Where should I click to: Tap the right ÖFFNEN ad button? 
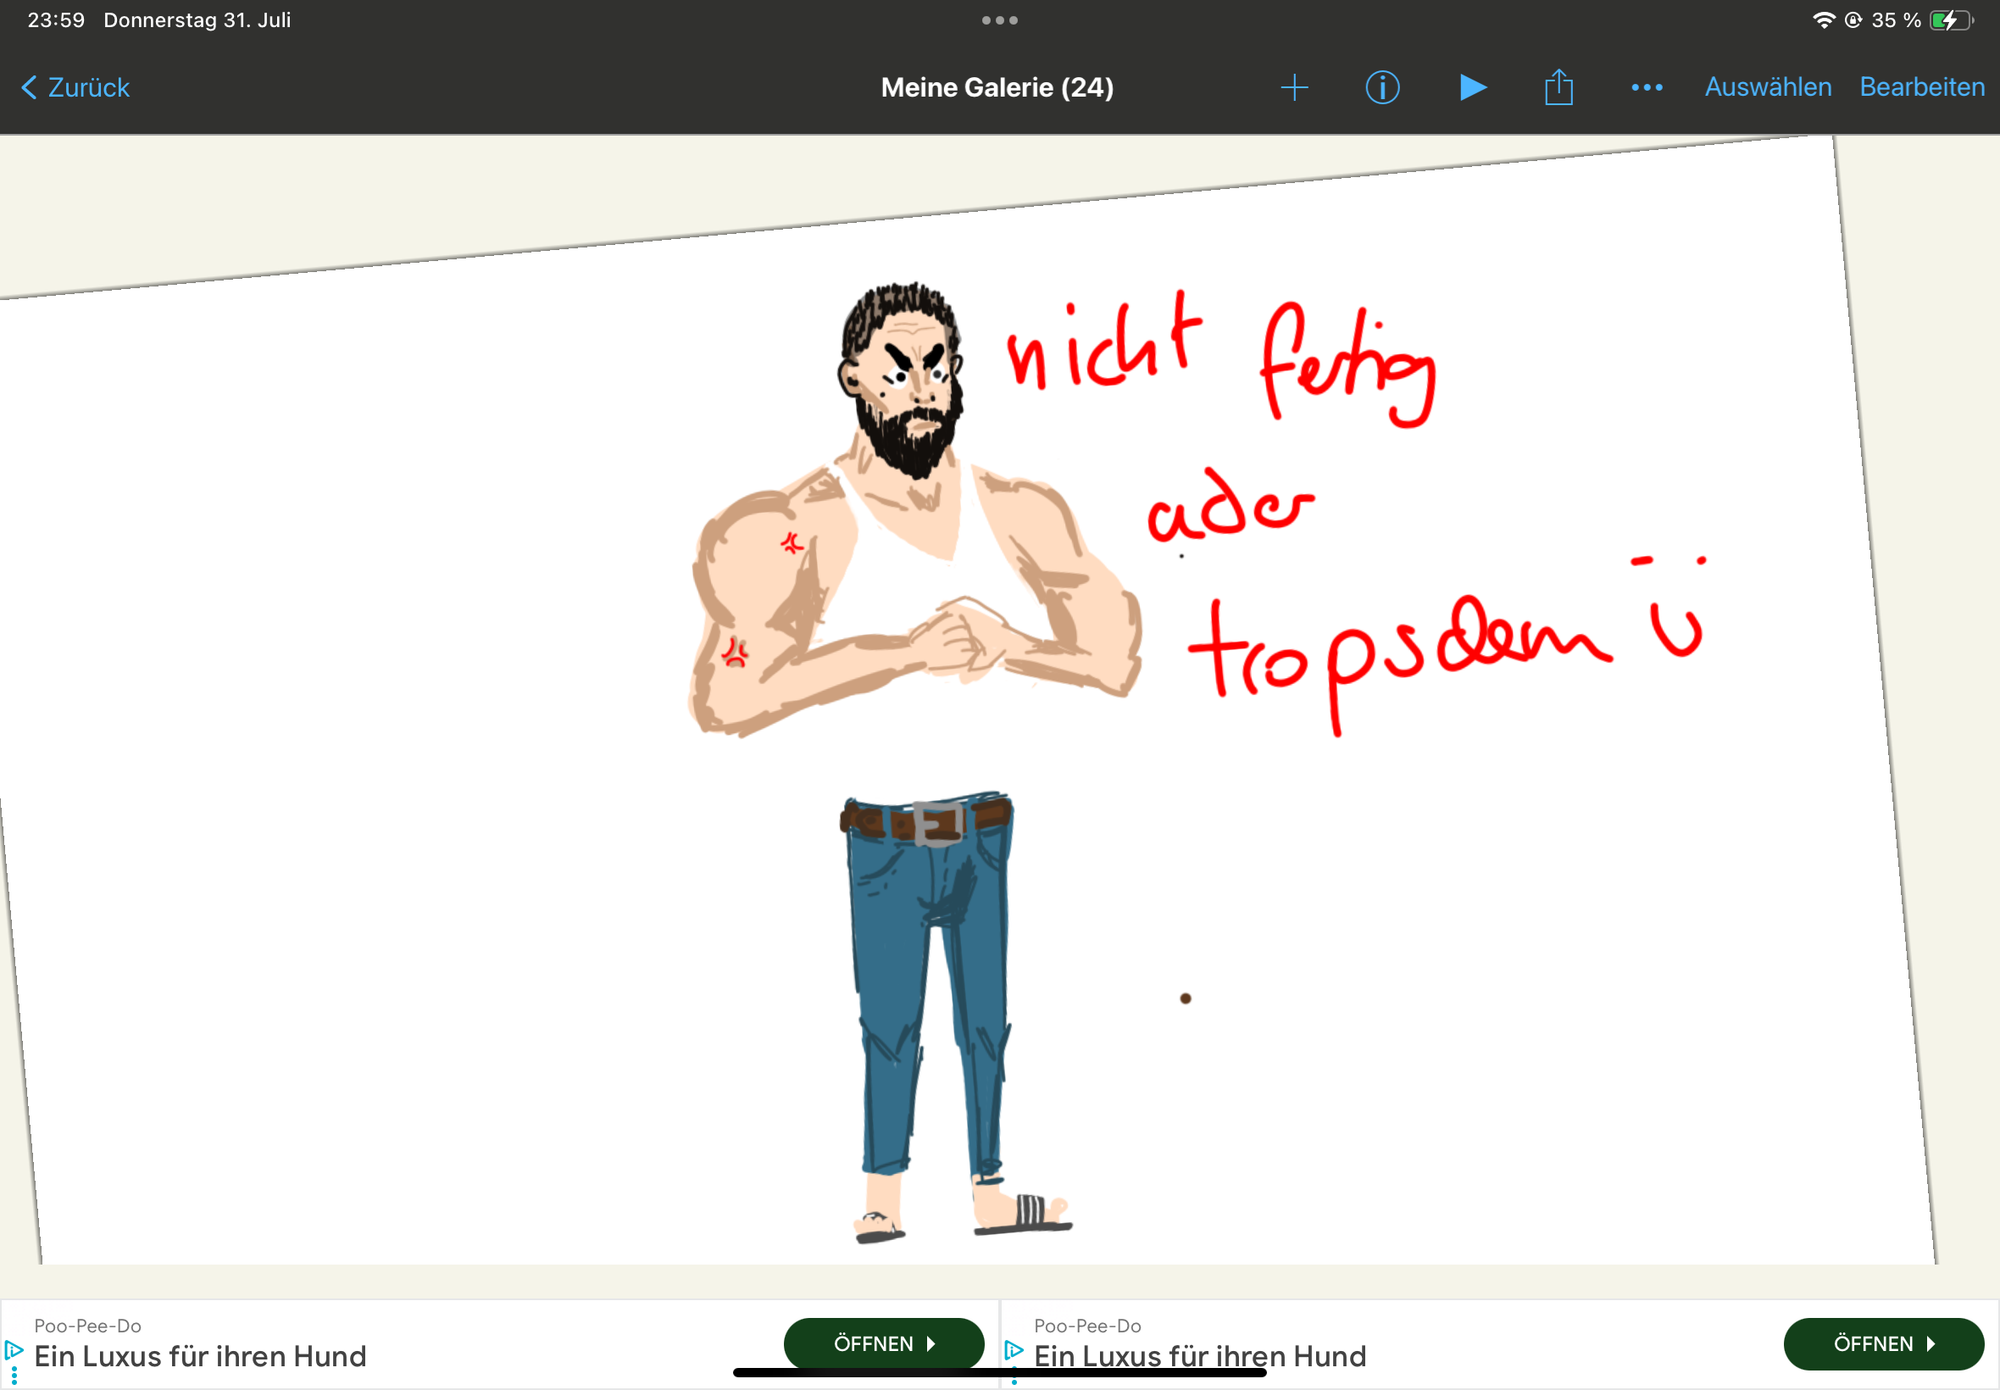click(x=1882, y=1343)
